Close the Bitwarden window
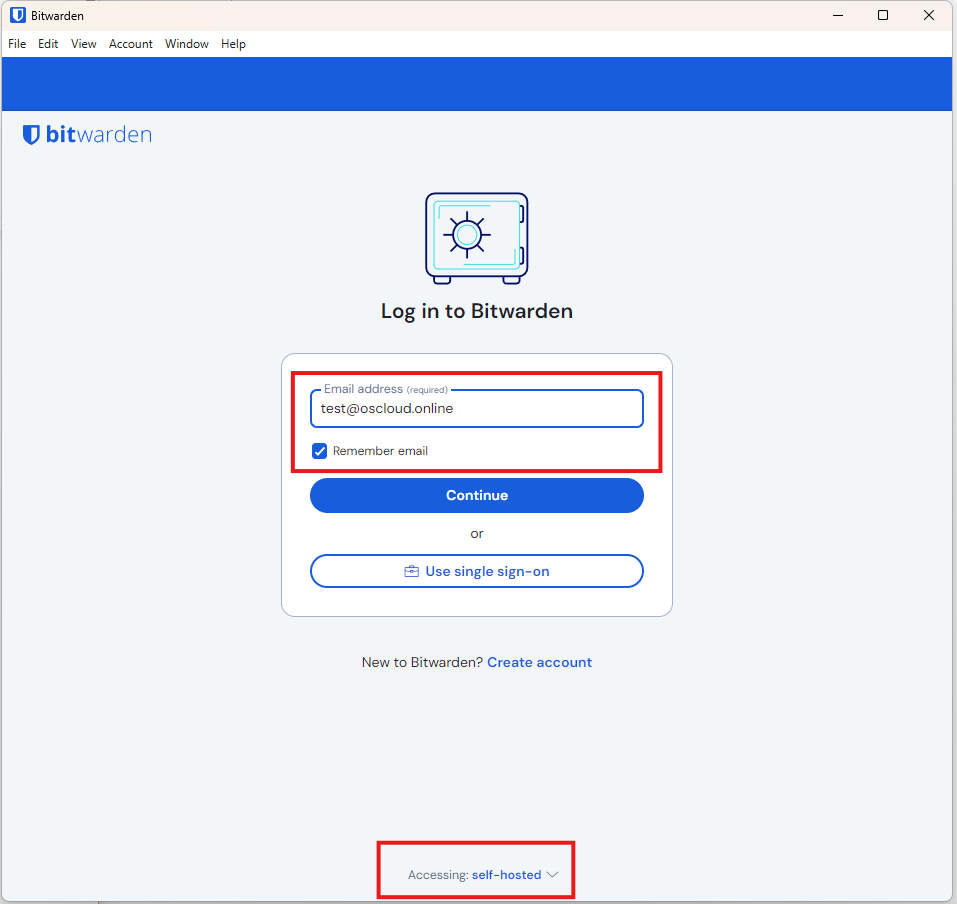 [x=929, y=15]
